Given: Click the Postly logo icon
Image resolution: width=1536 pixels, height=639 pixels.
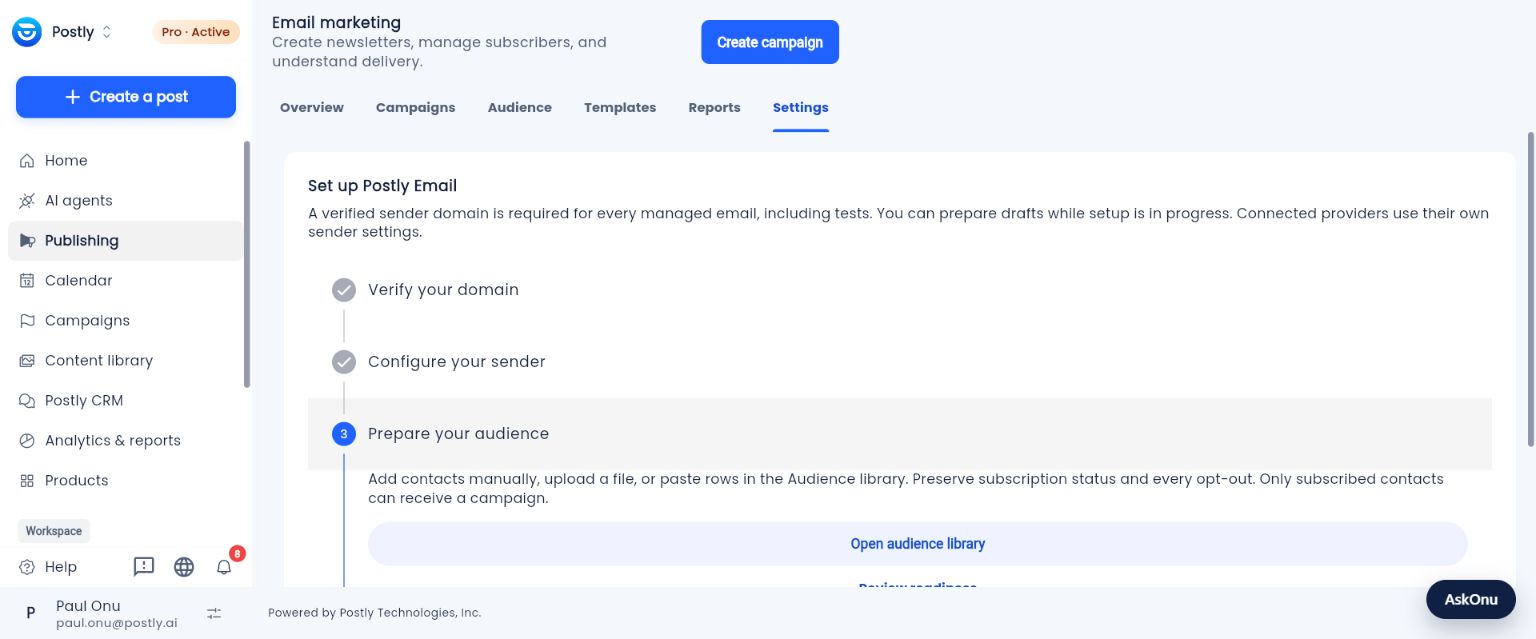Looking at the screenshot, I should click(27, 32).
